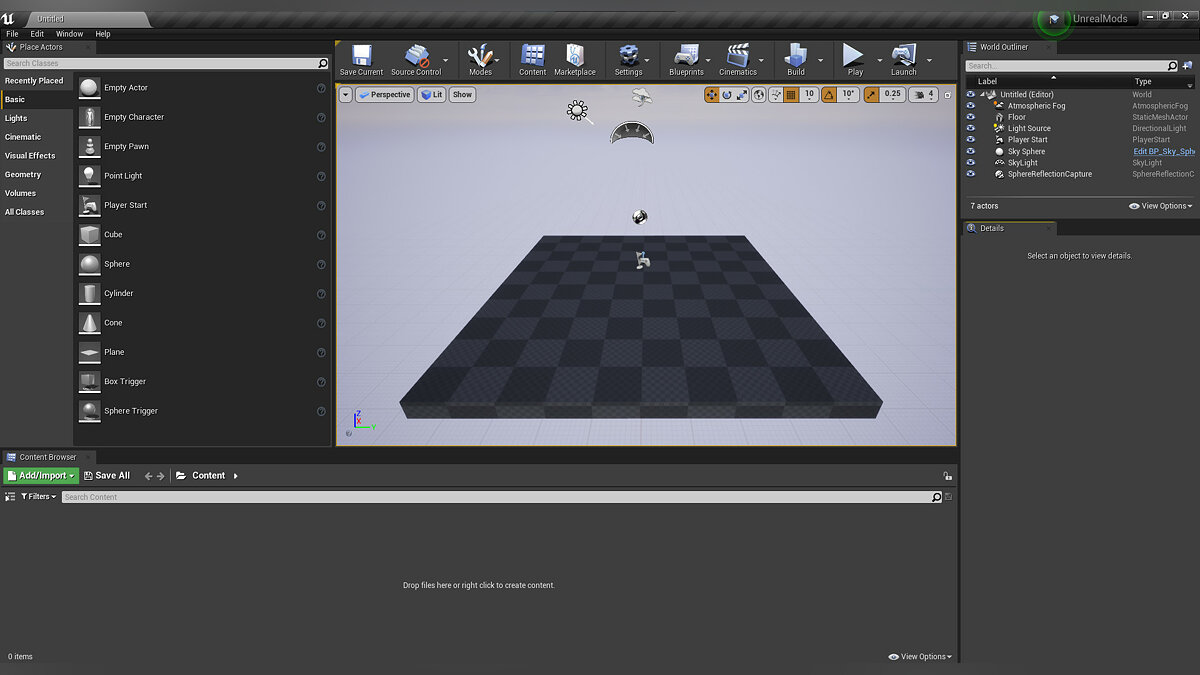The width and height of the screenshot is (1200, 675).
Task: Collapse the Untitled (Editor) tree node
Action: 982,95
